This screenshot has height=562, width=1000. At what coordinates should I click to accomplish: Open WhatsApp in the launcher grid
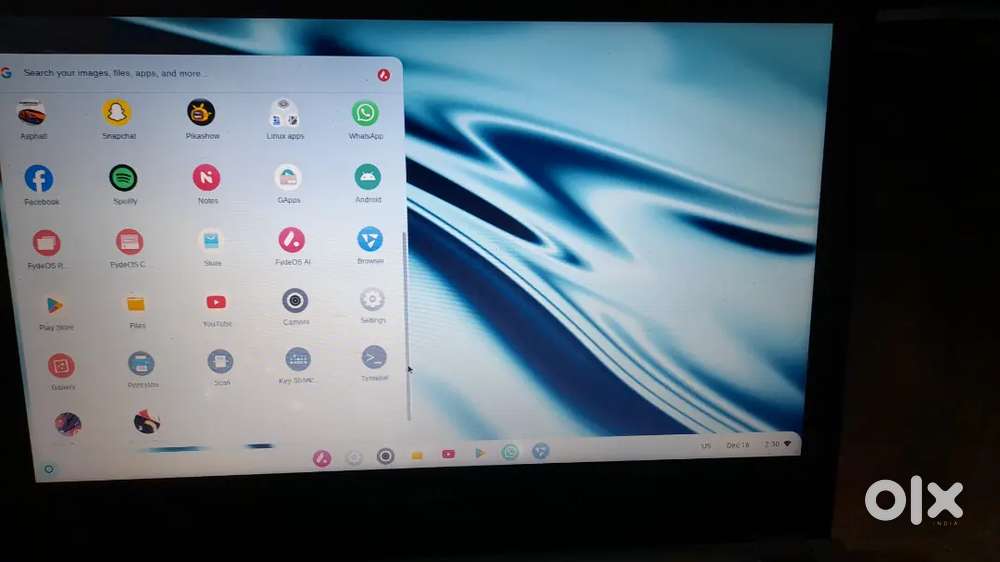(365, 113)
